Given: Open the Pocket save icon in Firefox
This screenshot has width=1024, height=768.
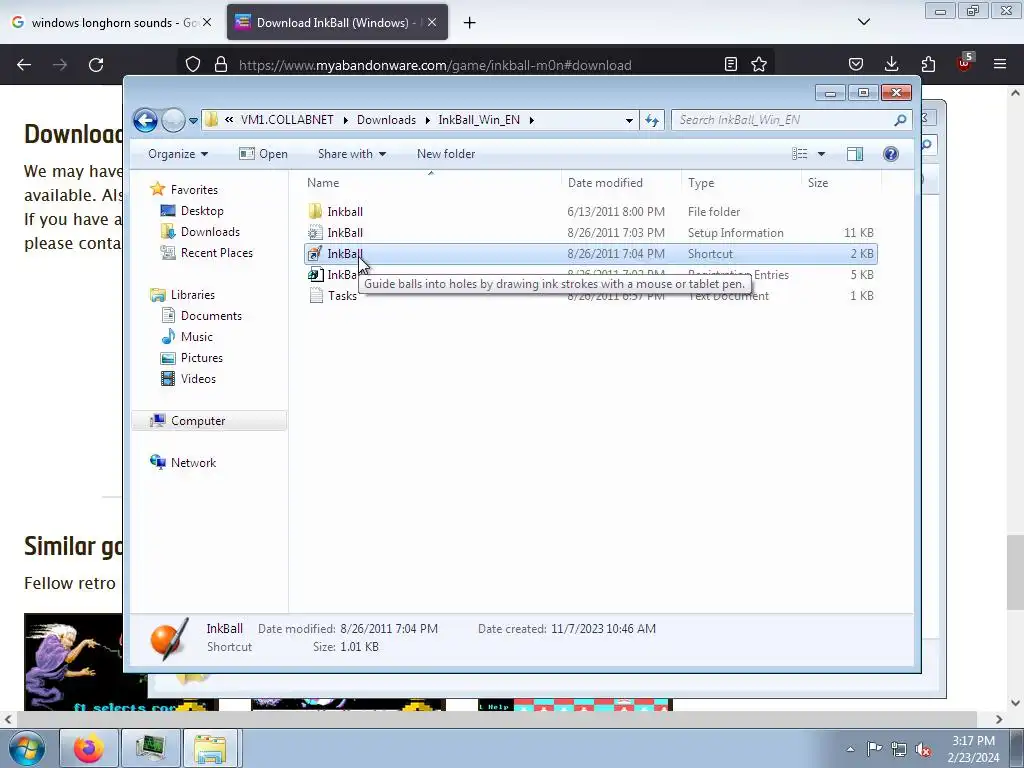Looking at the screenshot, I should [x=856, y=65].
